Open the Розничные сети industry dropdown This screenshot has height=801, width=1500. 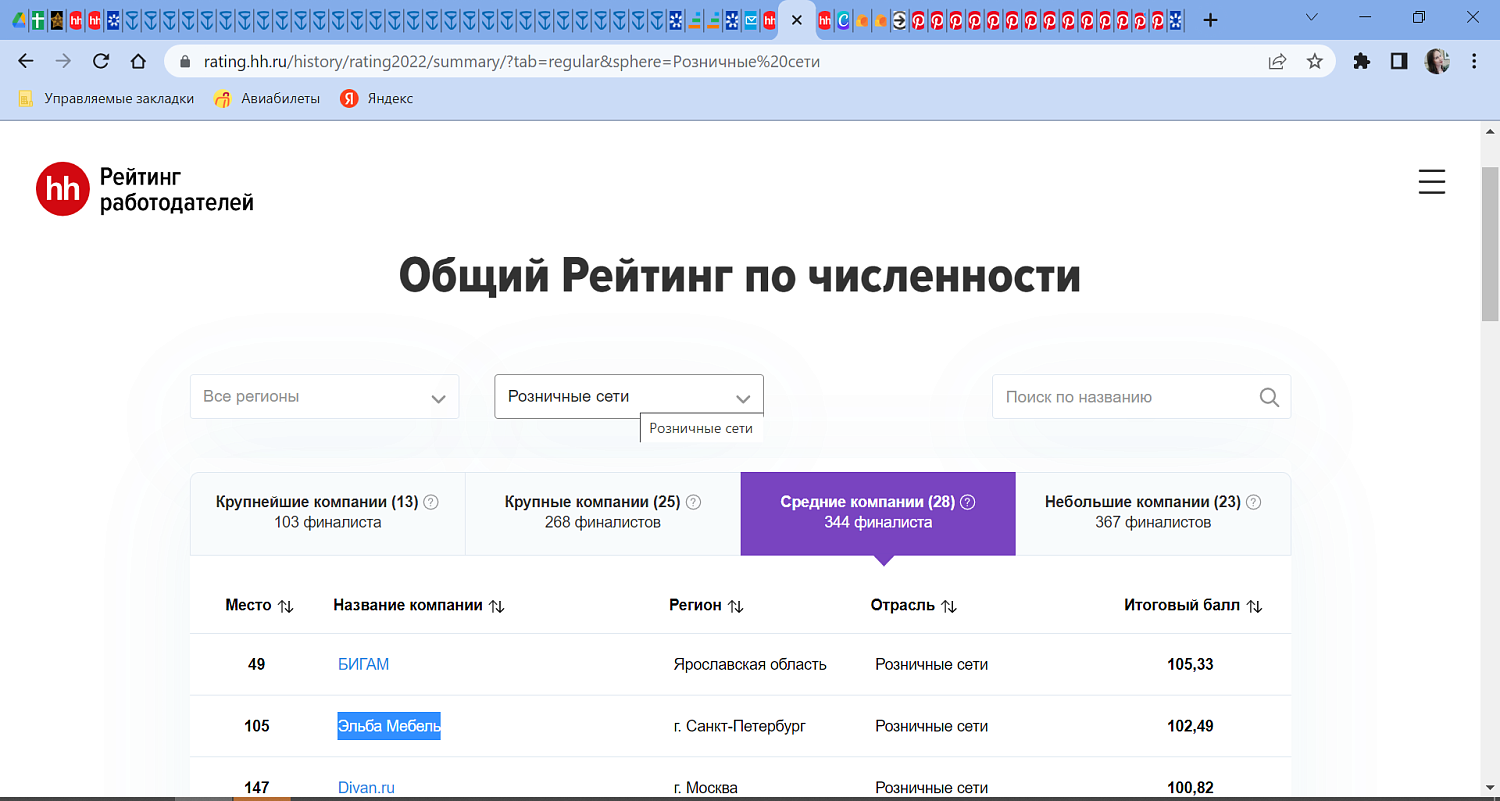628,394
